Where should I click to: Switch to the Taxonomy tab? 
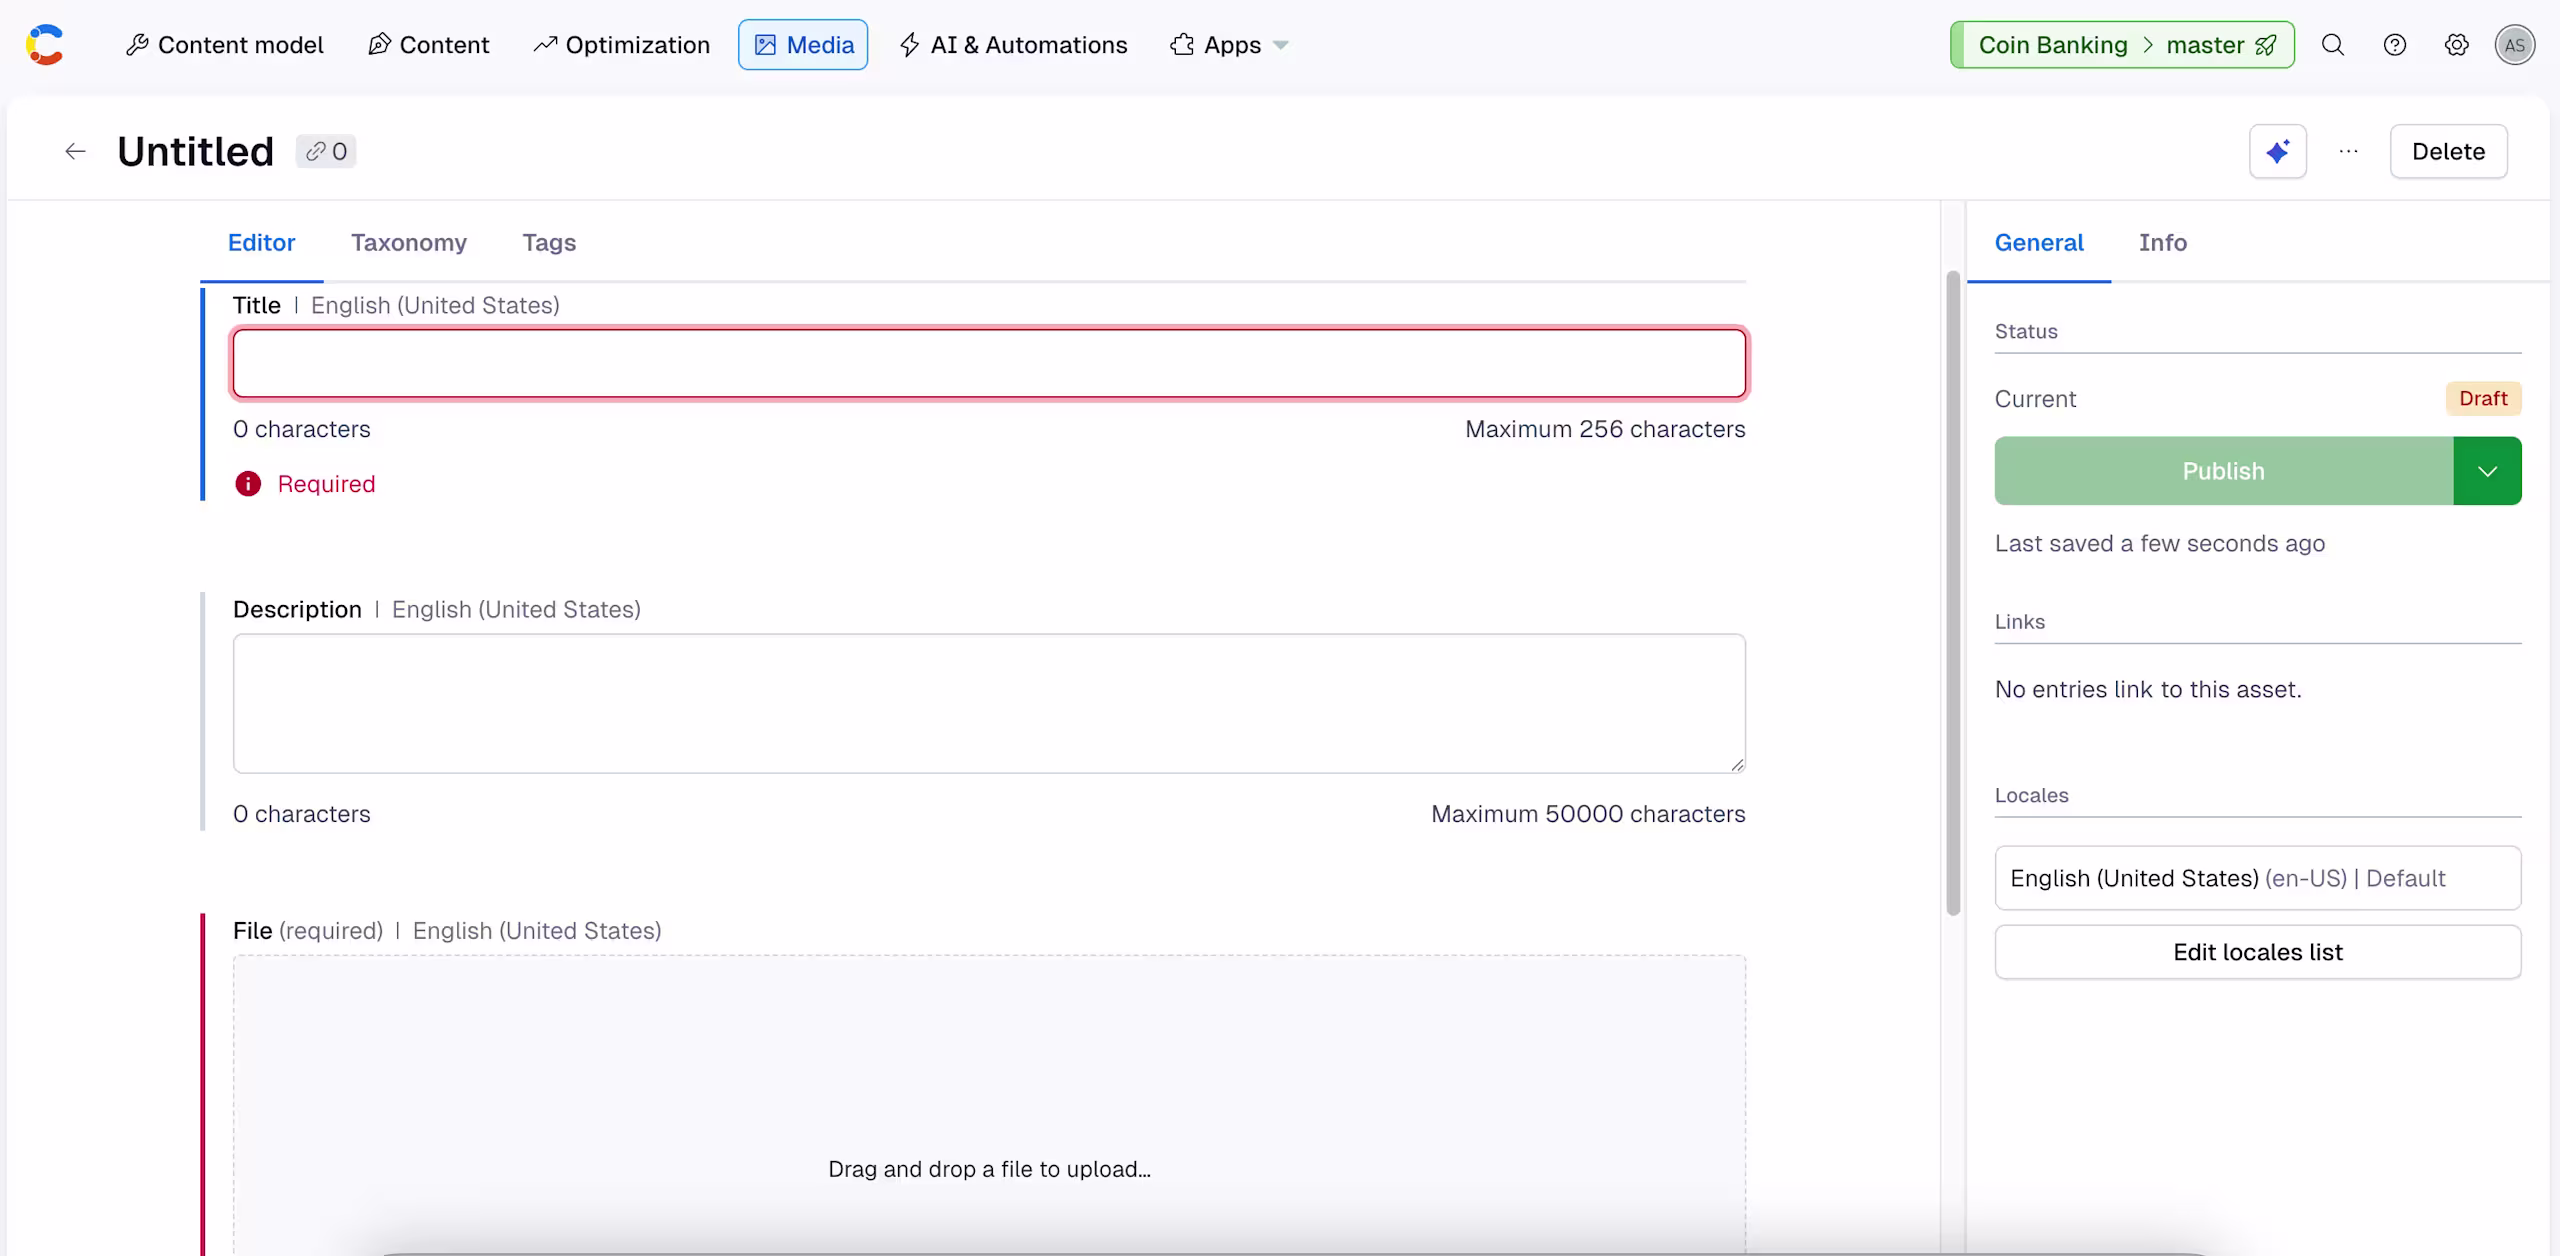click(409, 243)
